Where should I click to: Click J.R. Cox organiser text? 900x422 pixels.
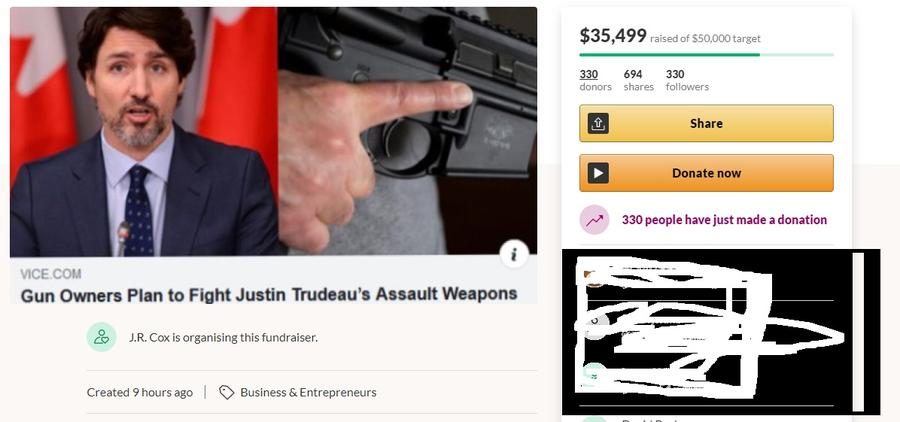coord(223,338)
